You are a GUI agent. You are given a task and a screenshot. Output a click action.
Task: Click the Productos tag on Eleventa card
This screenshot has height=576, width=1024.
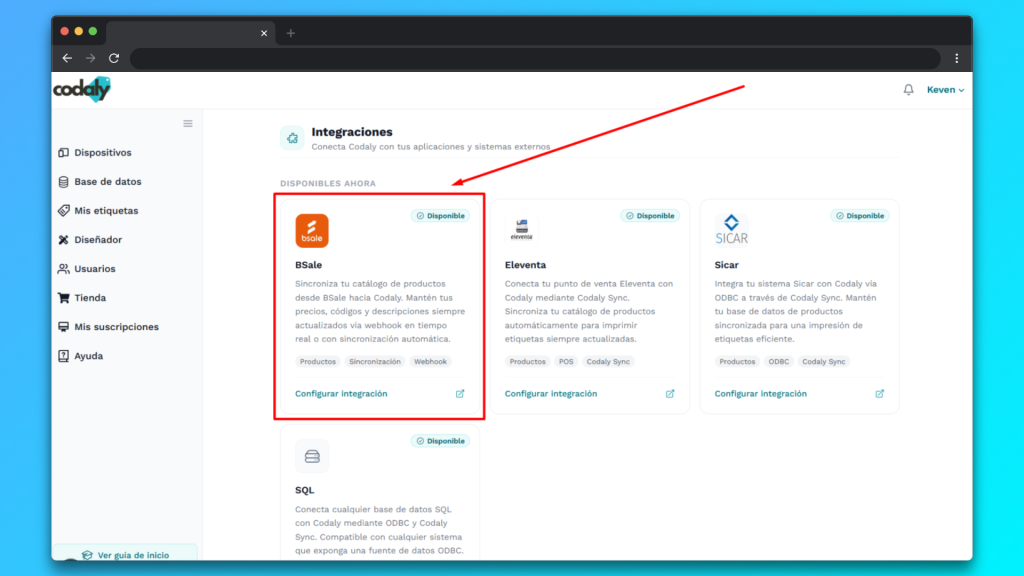pos(527,361)
